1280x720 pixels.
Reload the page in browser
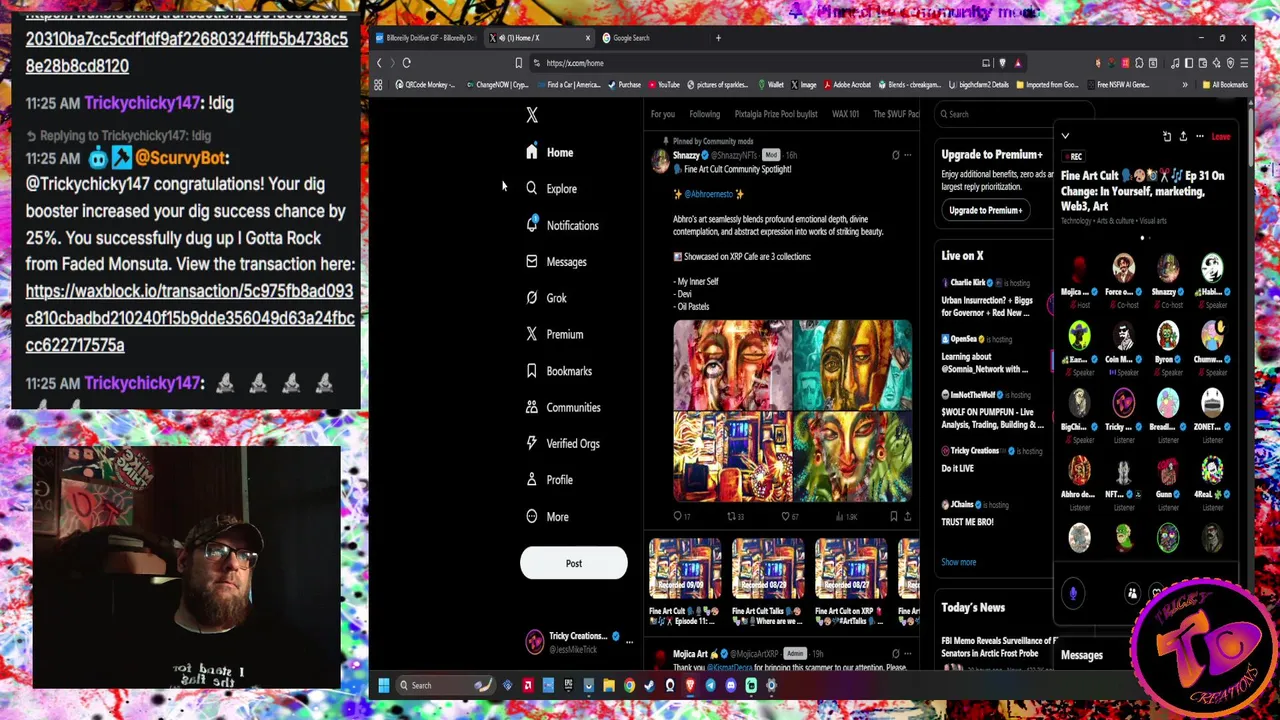(407, 63)
